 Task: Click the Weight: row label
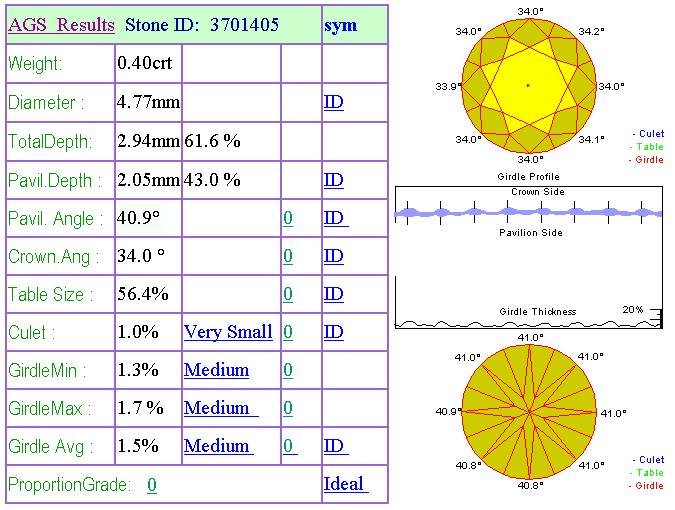[35, 64]
